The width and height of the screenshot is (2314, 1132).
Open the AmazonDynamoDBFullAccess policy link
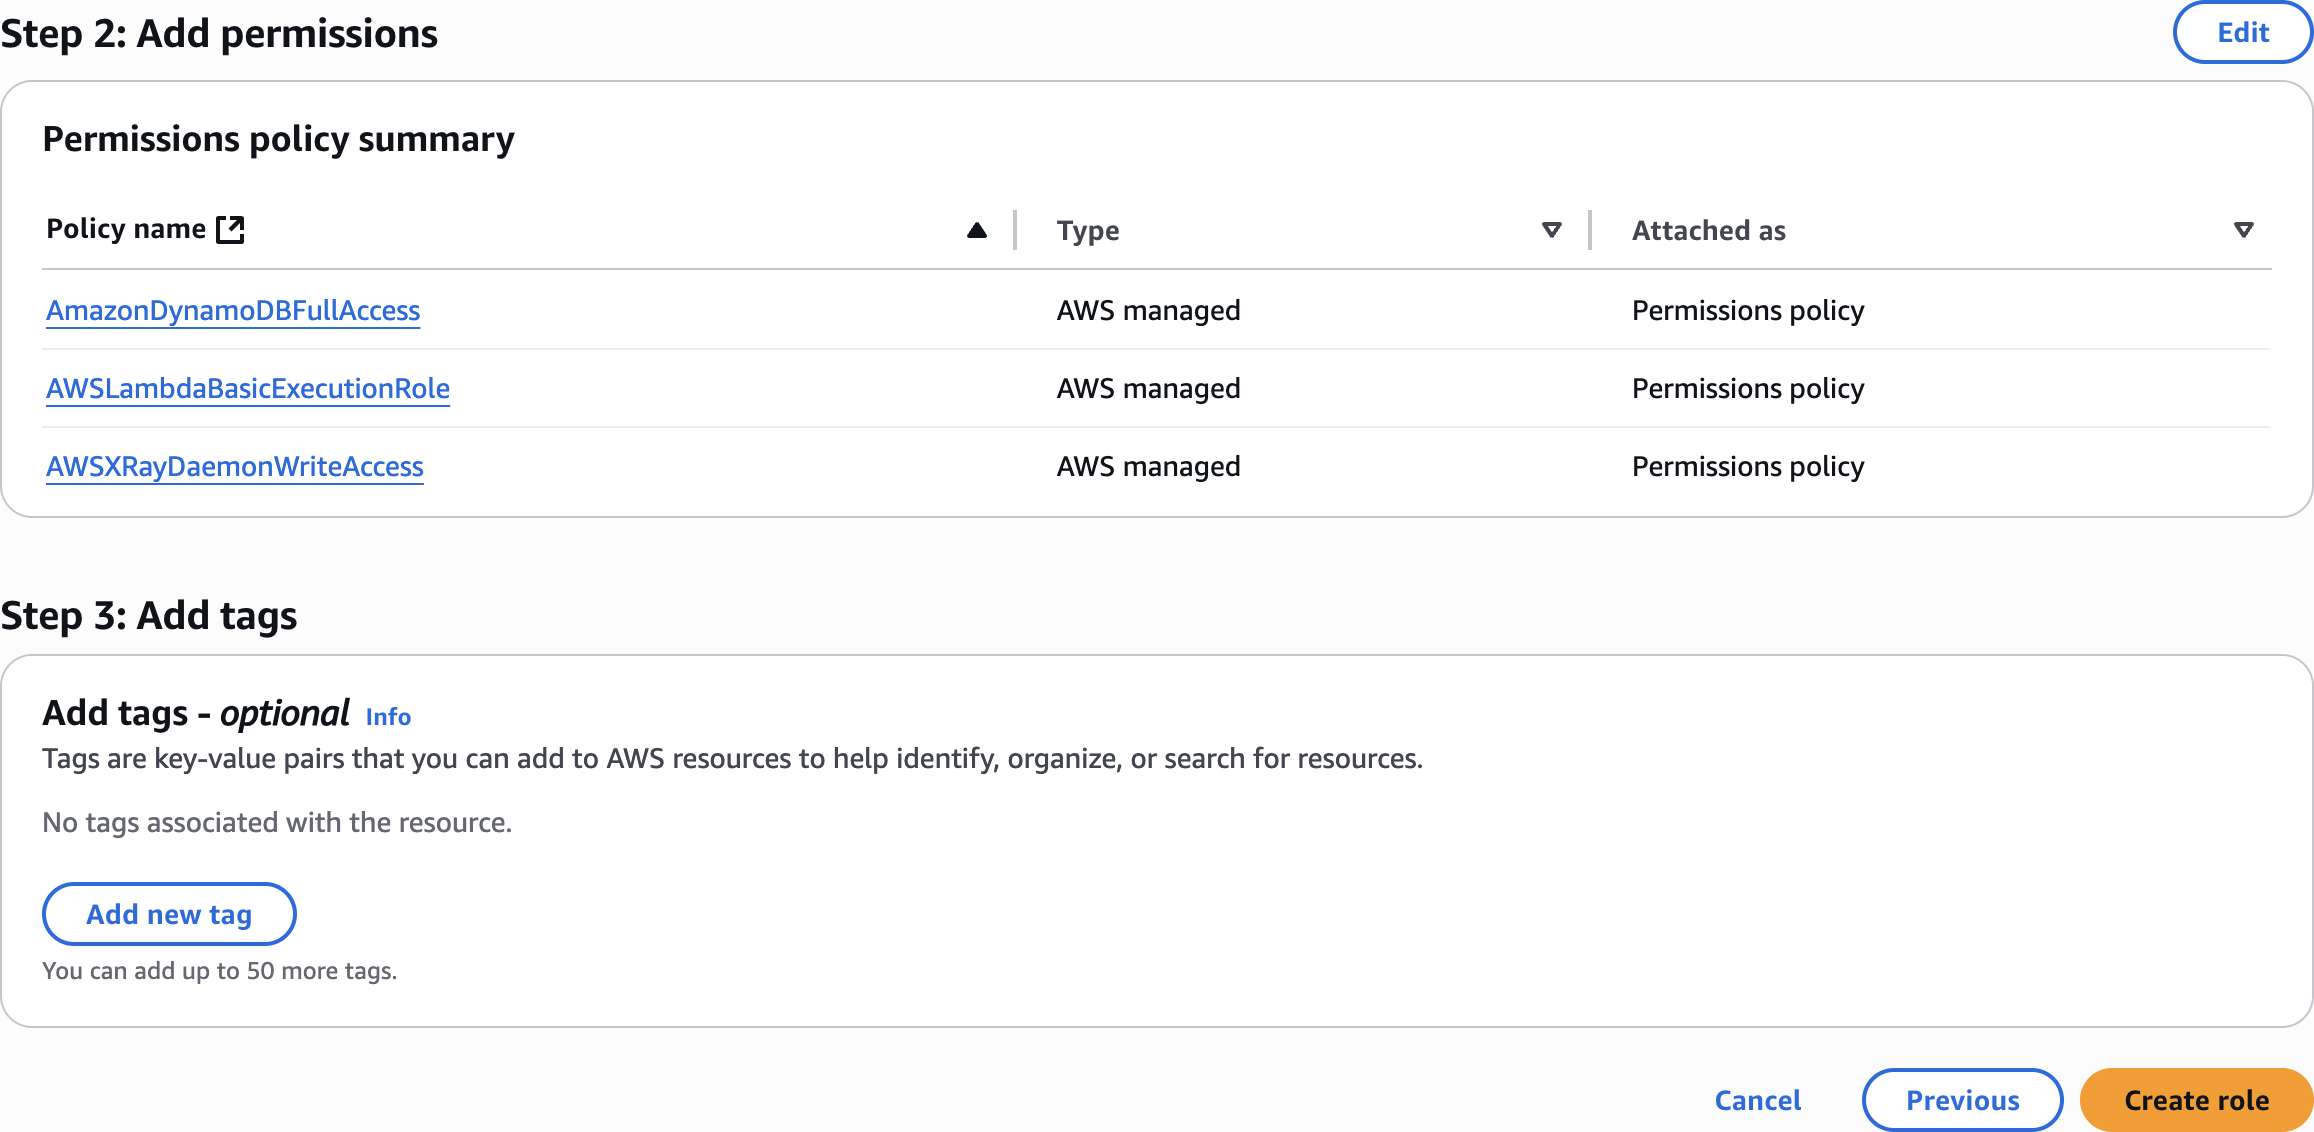click(233, 311)
